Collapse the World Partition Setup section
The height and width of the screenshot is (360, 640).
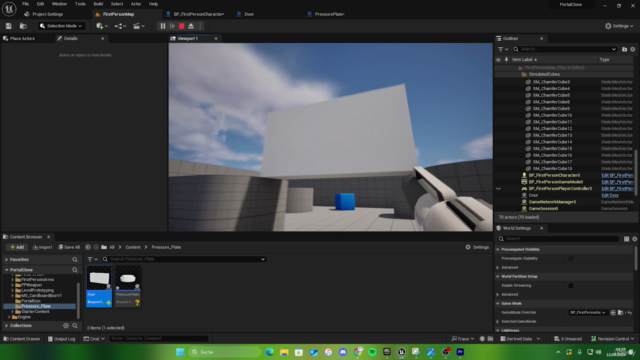[498, 276]
